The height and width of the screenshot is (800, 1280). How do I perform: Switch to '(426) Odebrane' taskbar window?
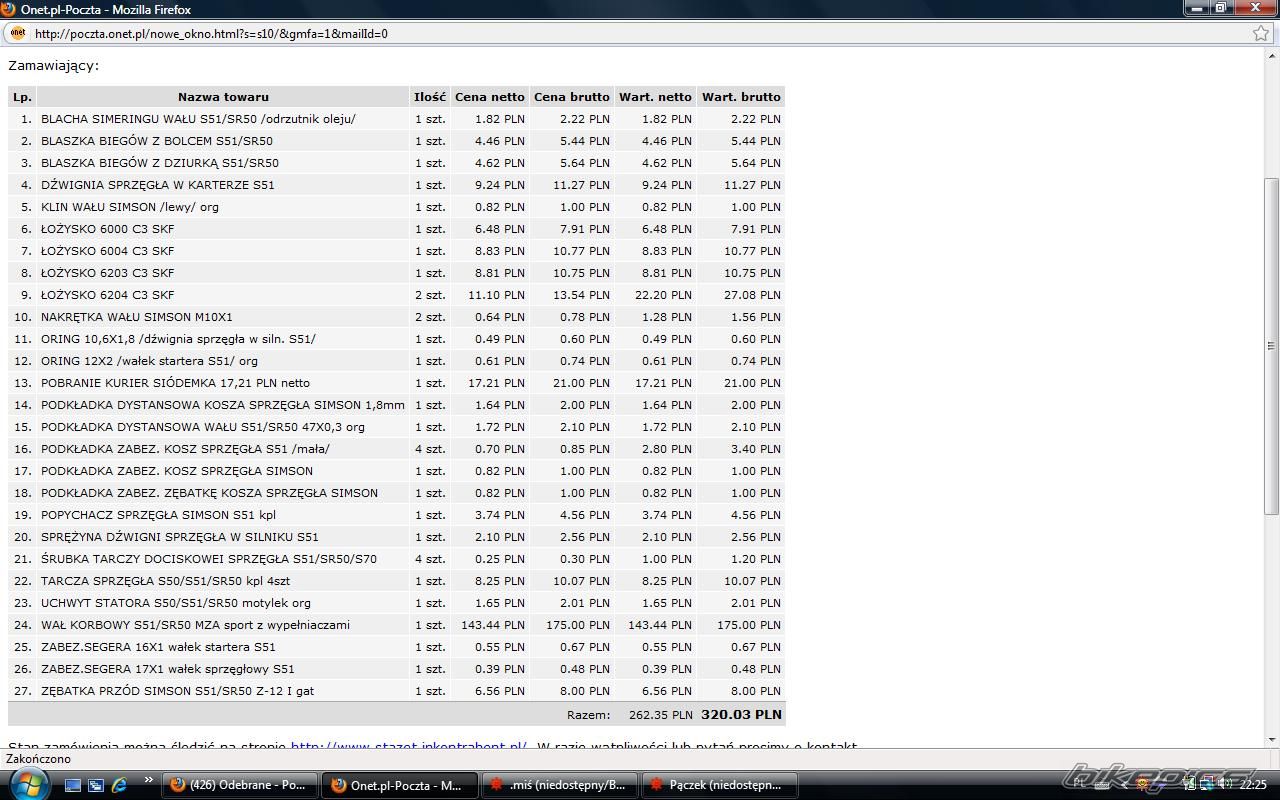pyautogui.click(x=240, y=785)
